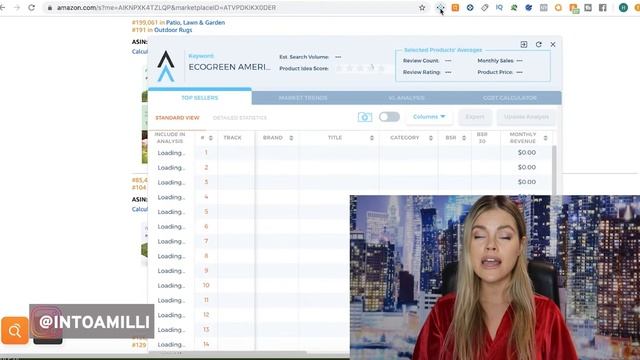Image resolution: width=640 pixels, height=360 pixels.
Task: Click the sign-out arrow icon in popup
Action: [524, 44]
